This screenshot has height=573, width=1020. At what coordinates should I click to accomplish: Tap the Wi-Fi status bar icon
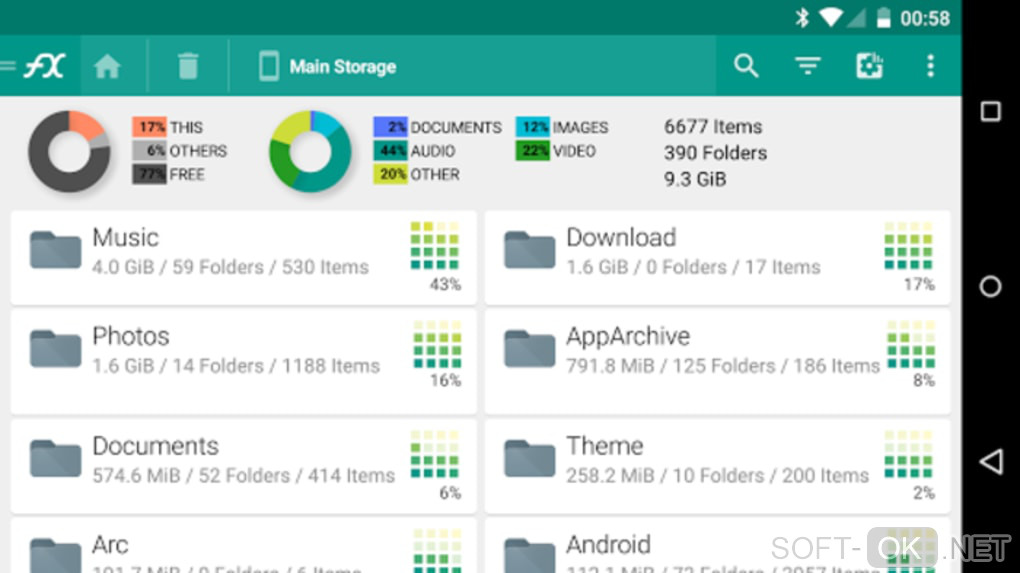point(831,18)
